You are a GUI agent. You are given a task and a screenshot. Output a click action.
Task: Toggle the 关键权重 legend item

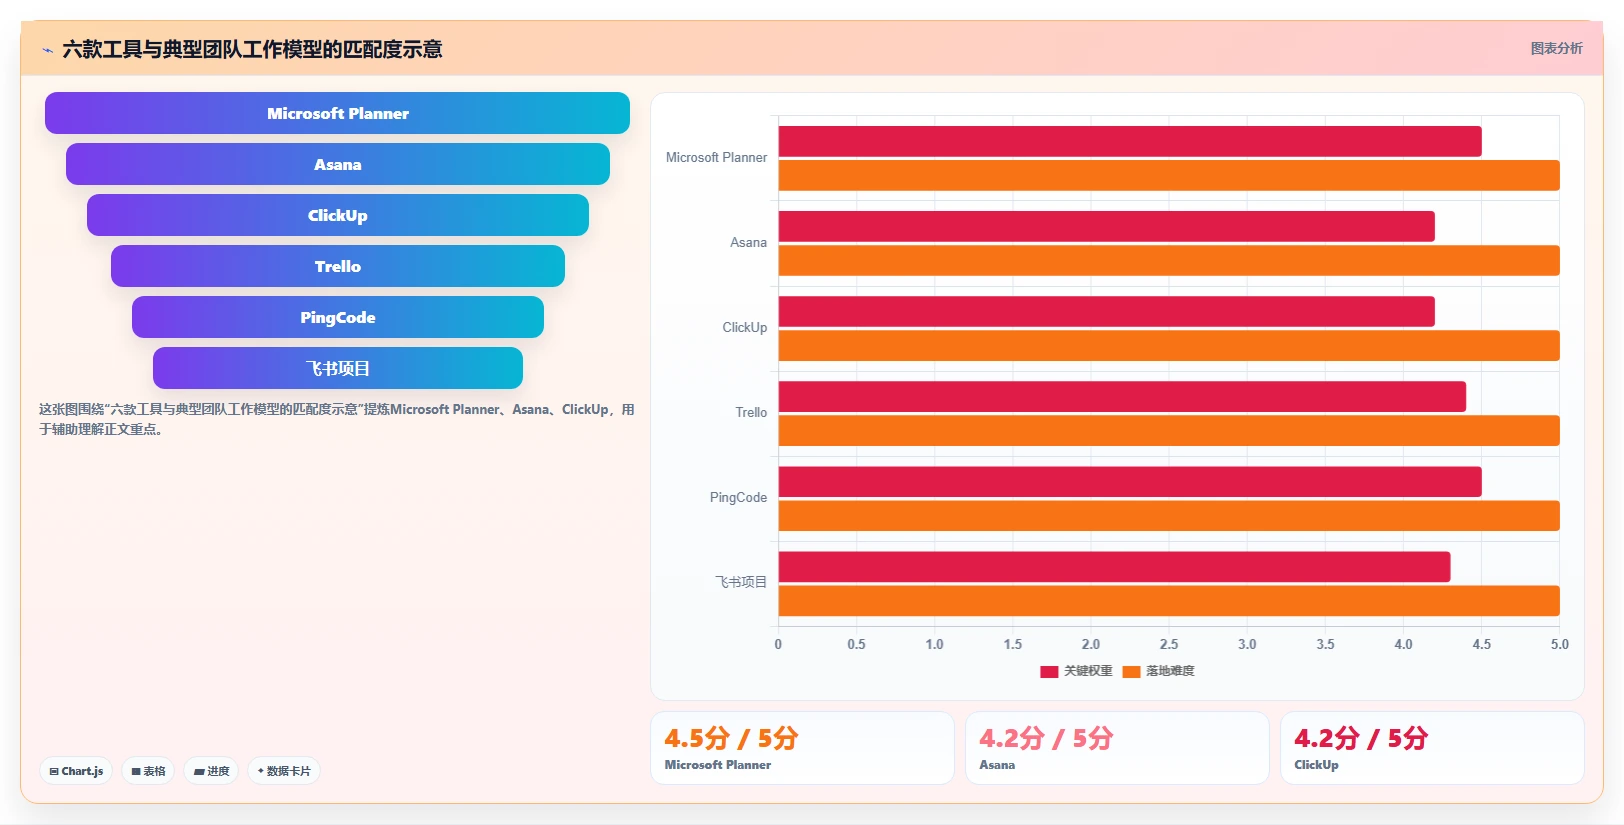click(x=1076, y=671)
